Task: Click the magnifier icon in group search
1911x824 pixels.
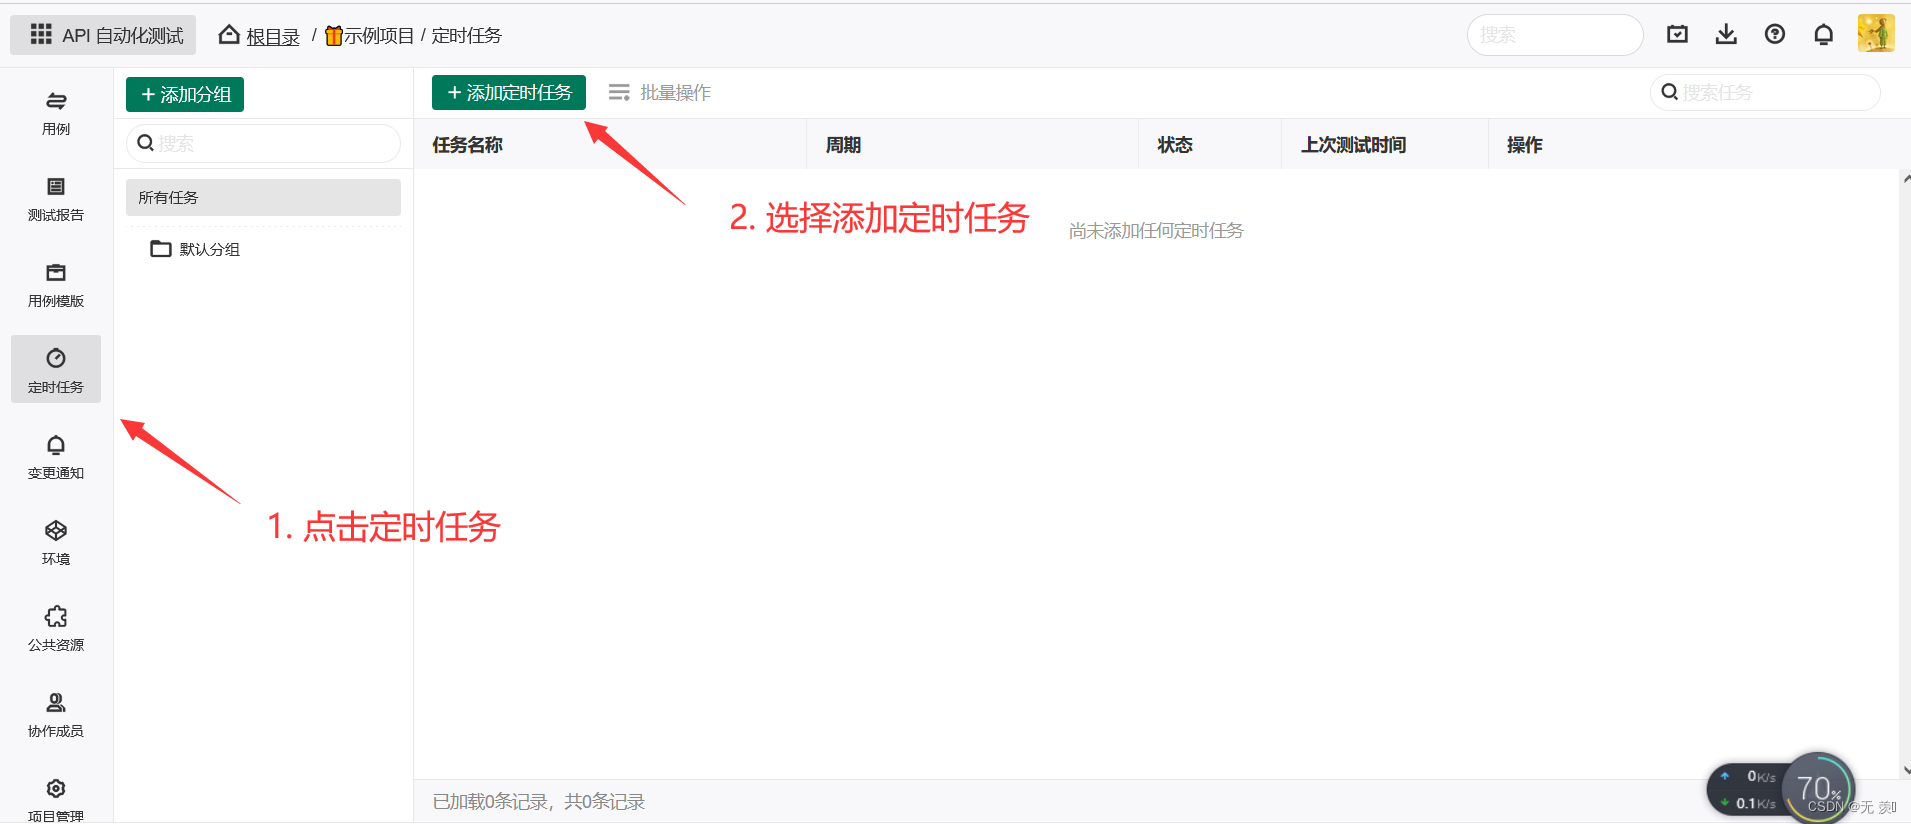Action: pos(145,143)
